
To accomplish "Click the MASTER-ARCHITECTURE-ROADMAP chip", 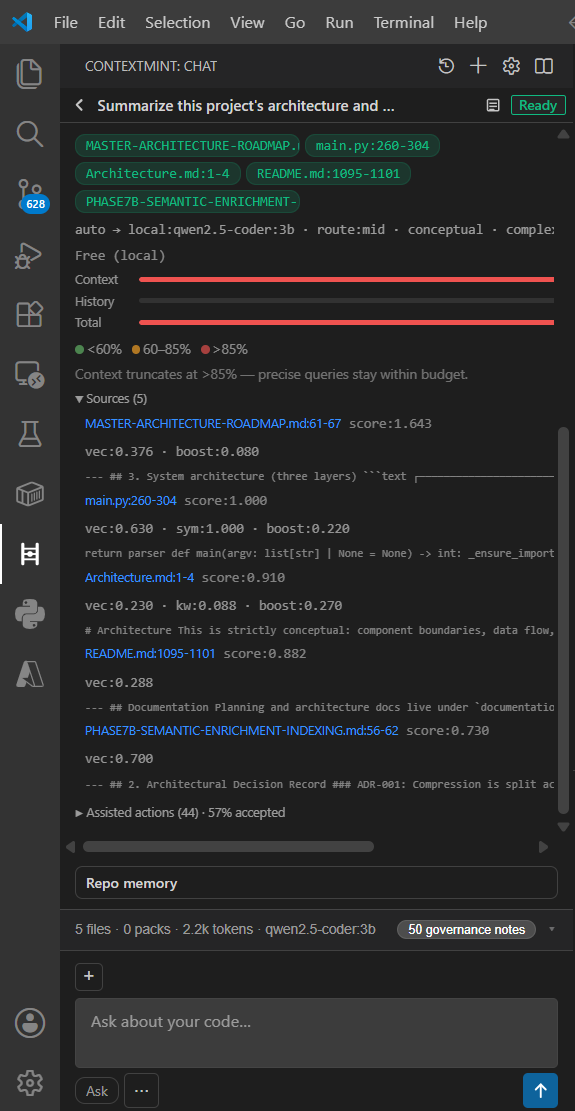I will (188, 146).
